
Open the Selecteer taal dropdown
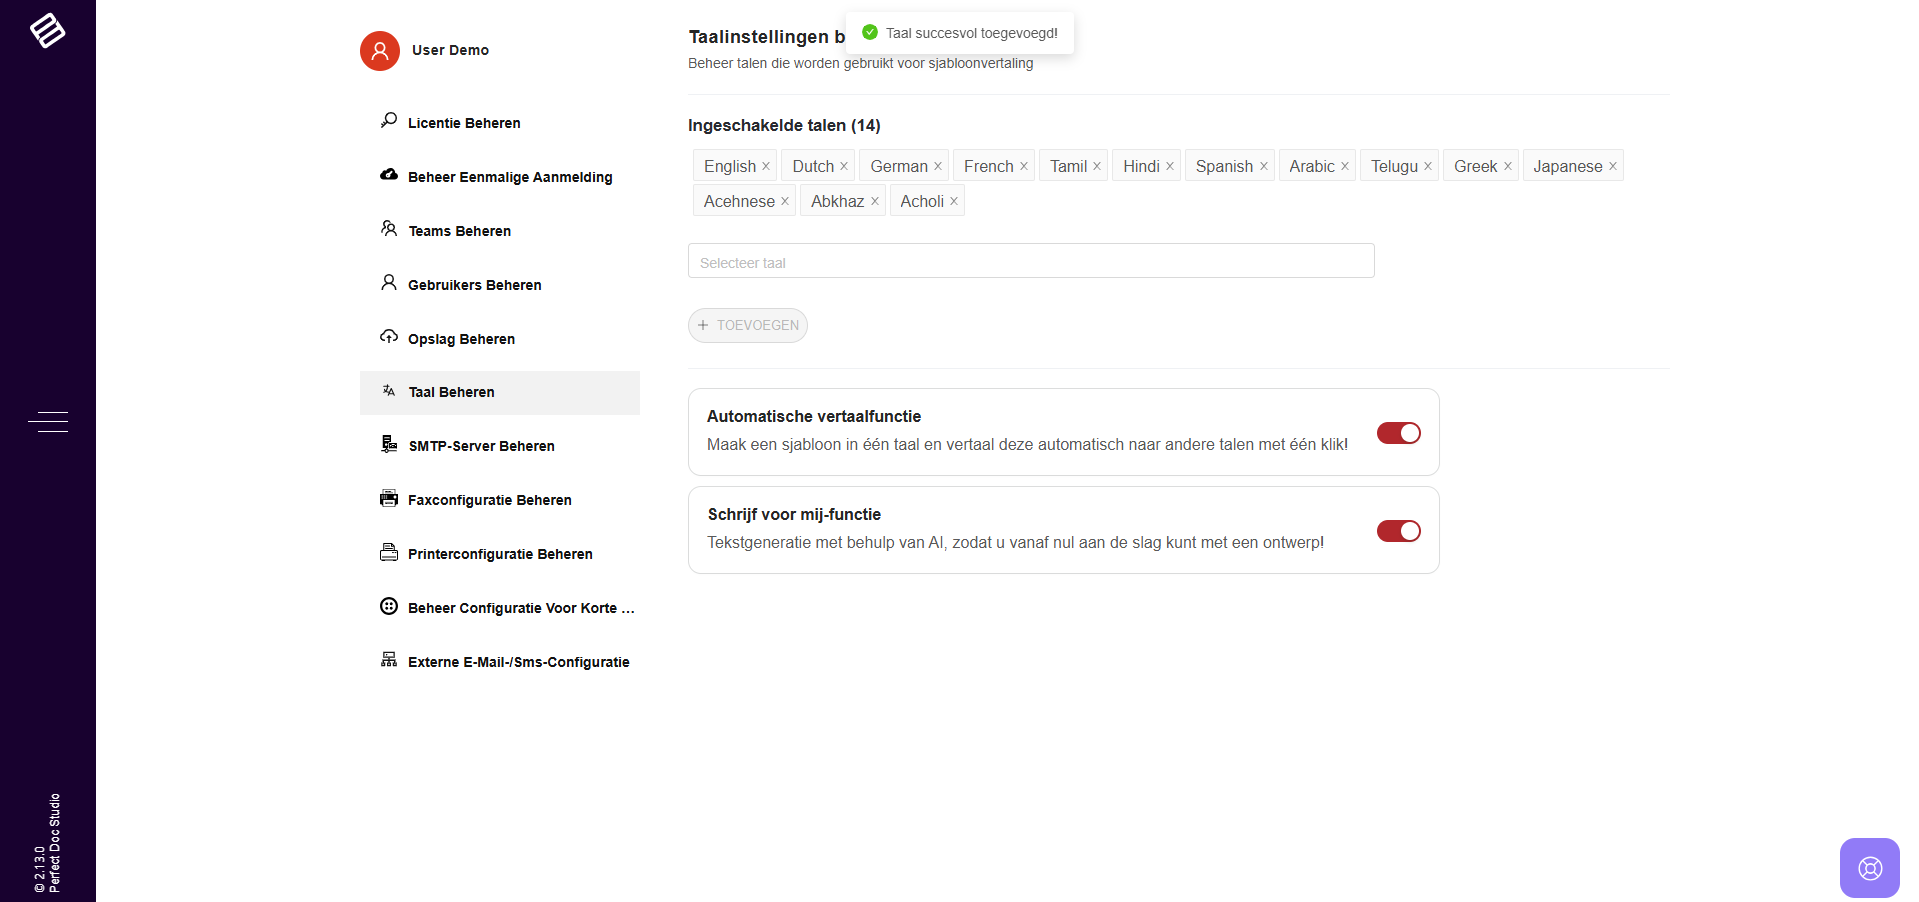pyautogui.click(x=1030, y=262)
